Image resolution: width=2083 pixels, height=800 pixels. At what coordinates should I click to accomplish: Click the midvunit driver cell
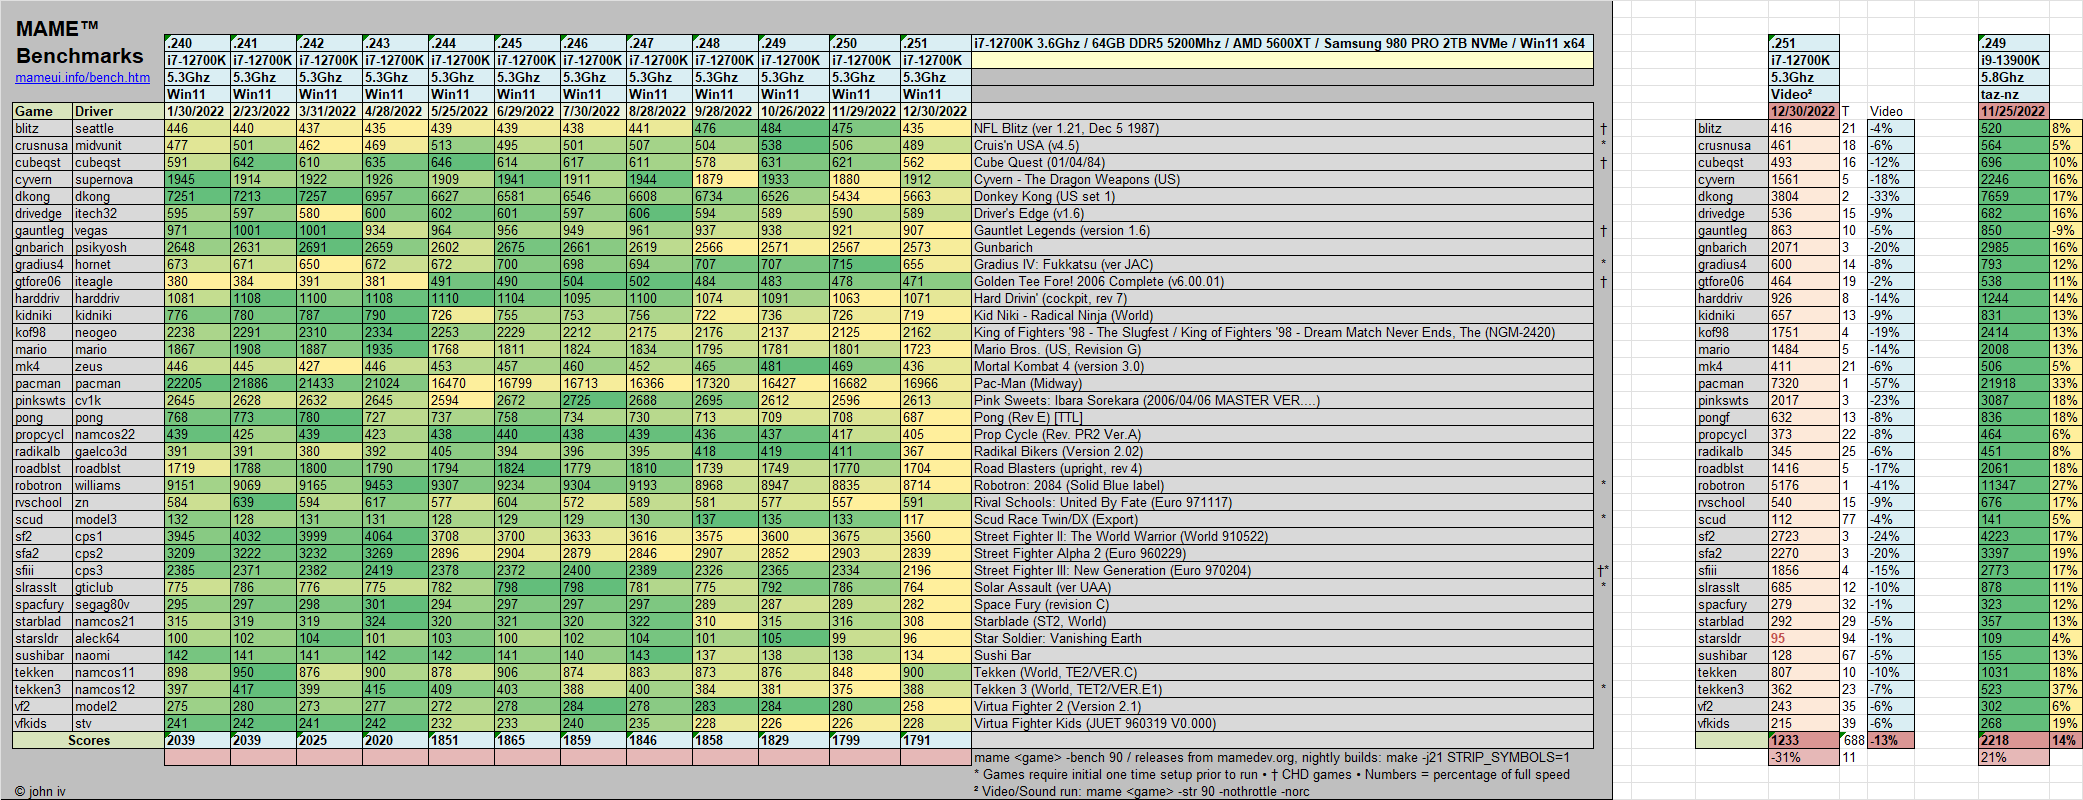click(118, 145)
